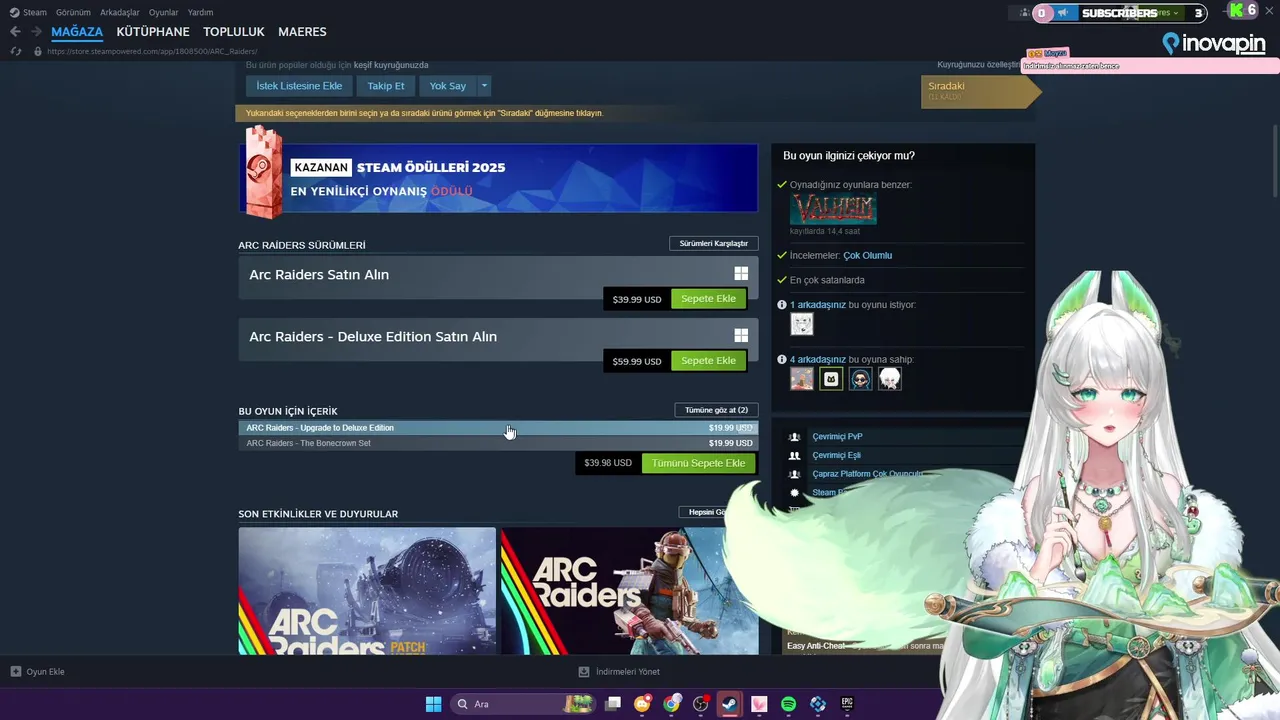The image size is (1280, 720).
Task: Open the Valheim game thumbnail
Action: 833,209
